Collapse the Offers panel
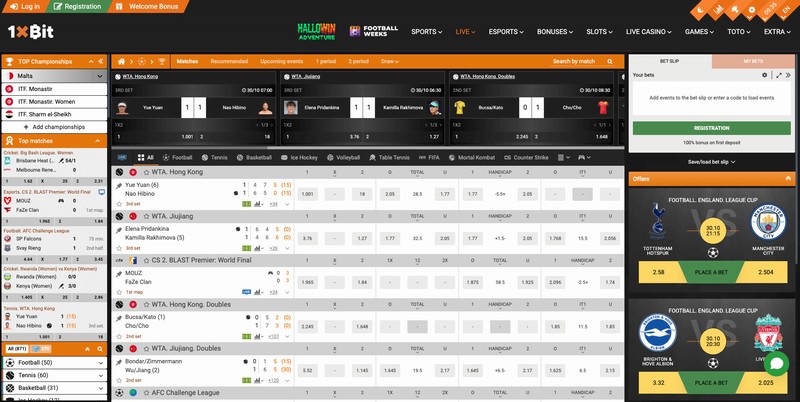Screen dimensions: 800x402 [x=788, y=179]
